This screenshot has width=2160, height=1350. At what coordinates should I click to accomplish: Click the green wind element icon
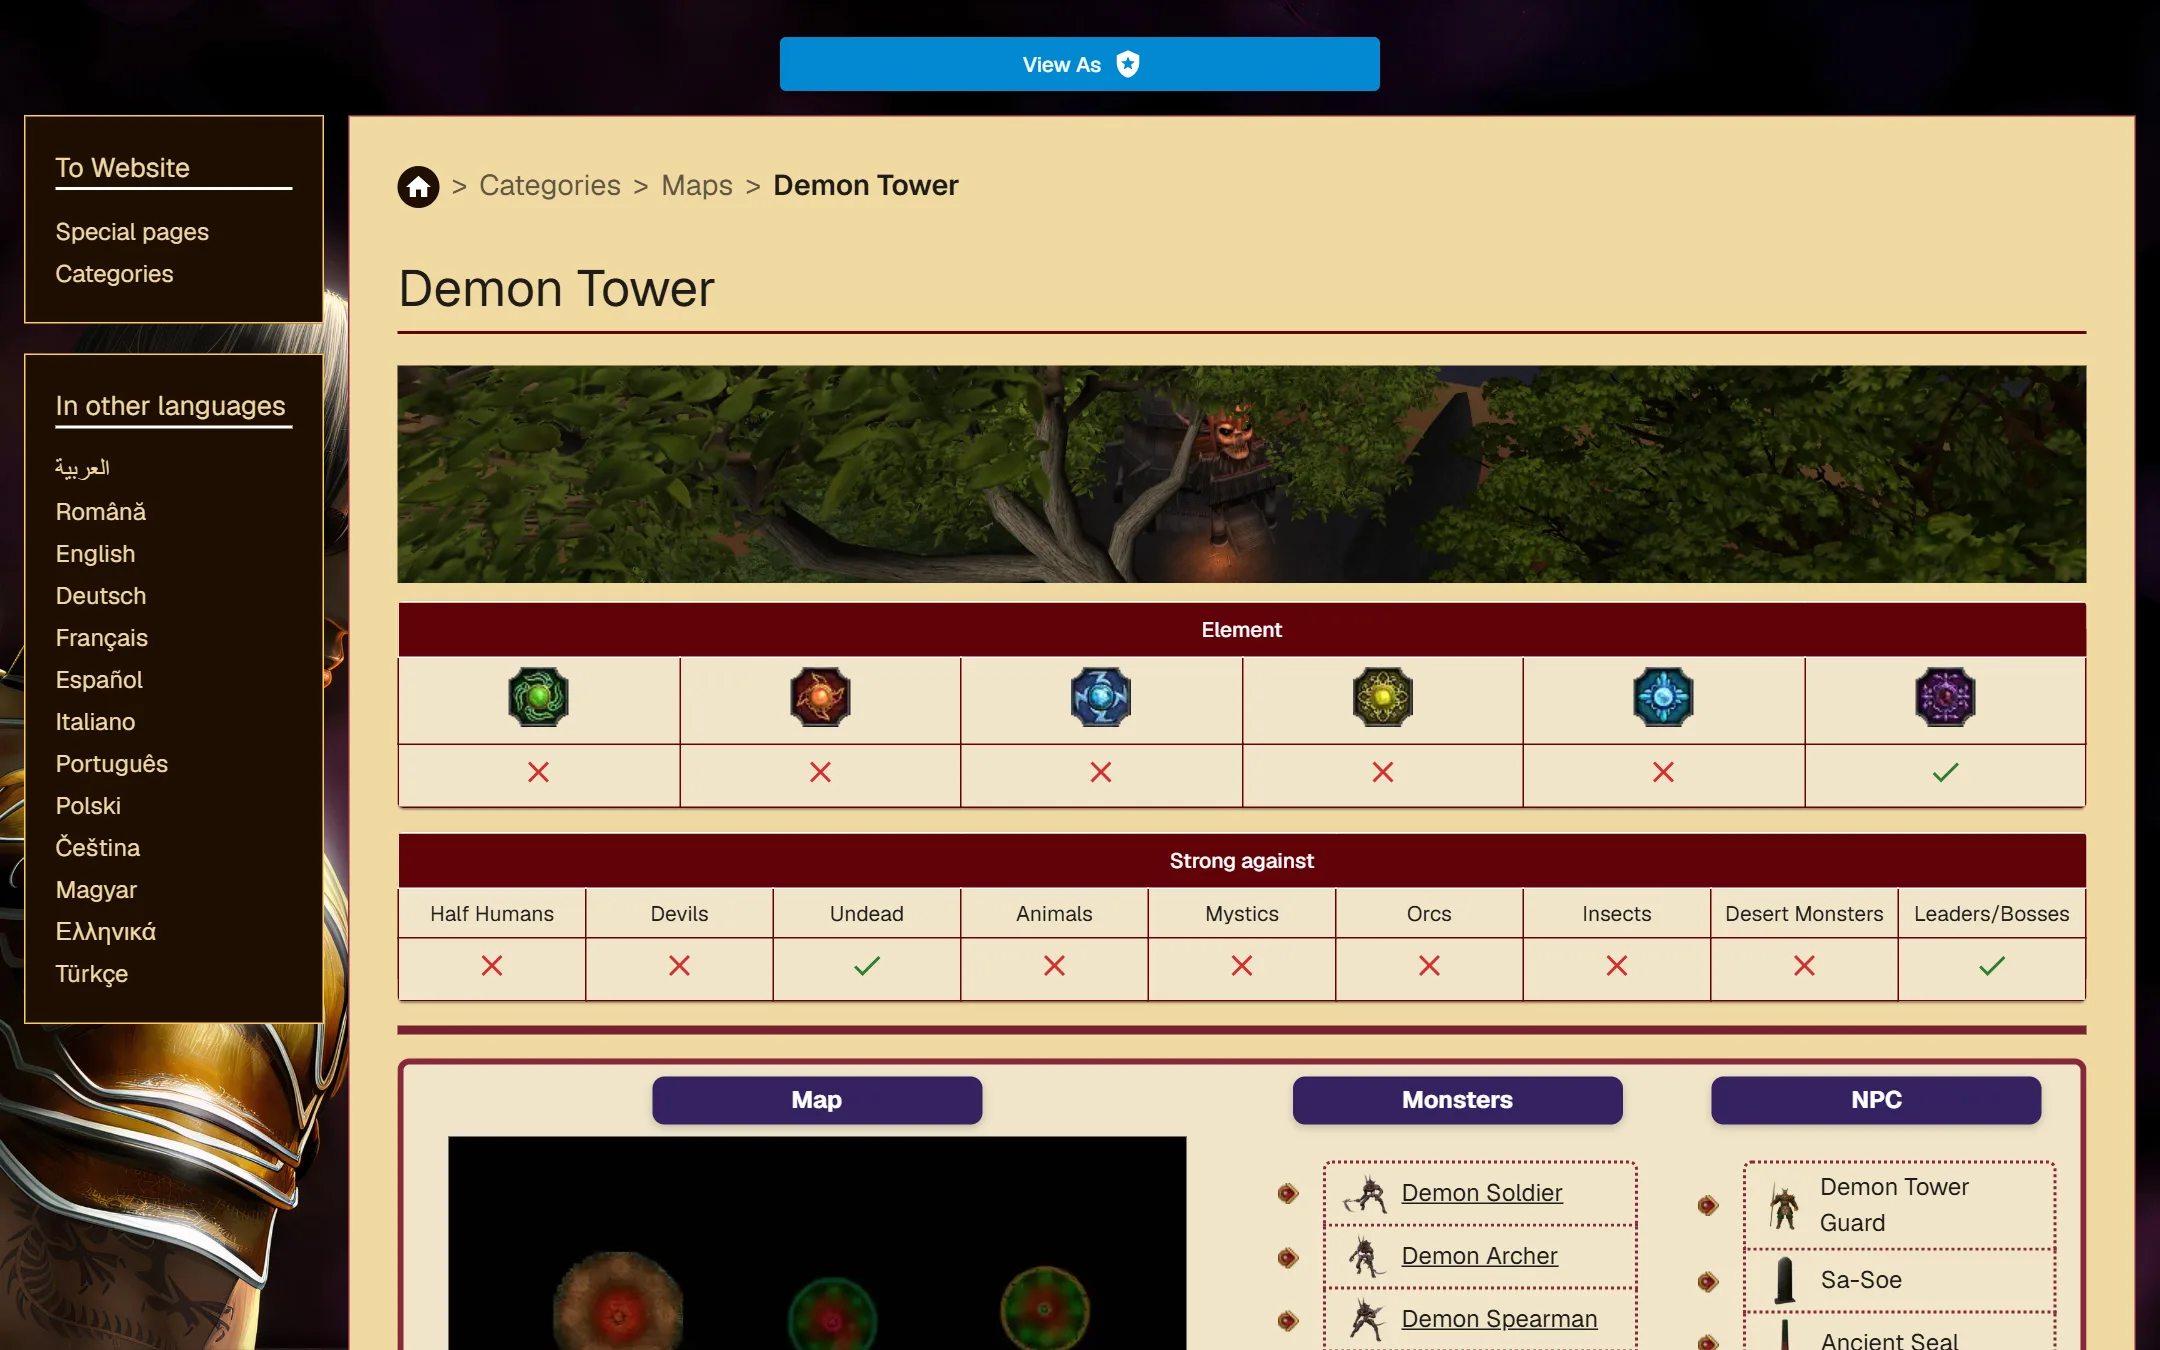[x=538, y=697]
